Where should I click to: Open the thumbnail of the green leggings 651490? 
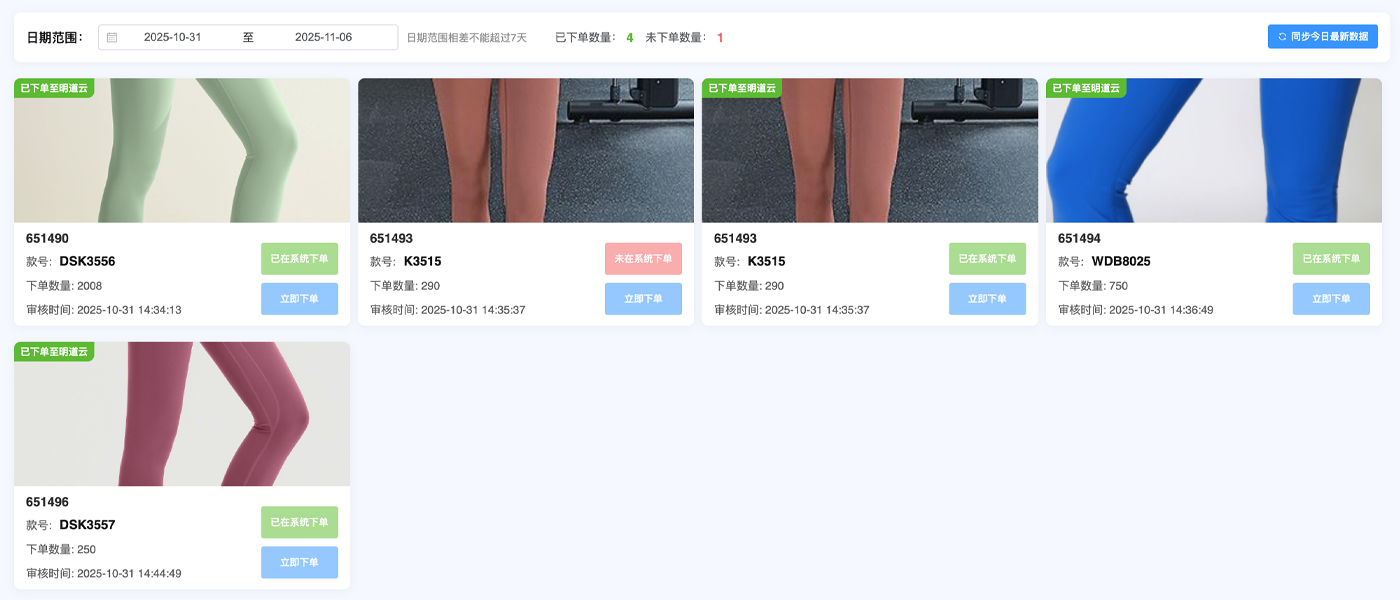[x=181, y=150]
